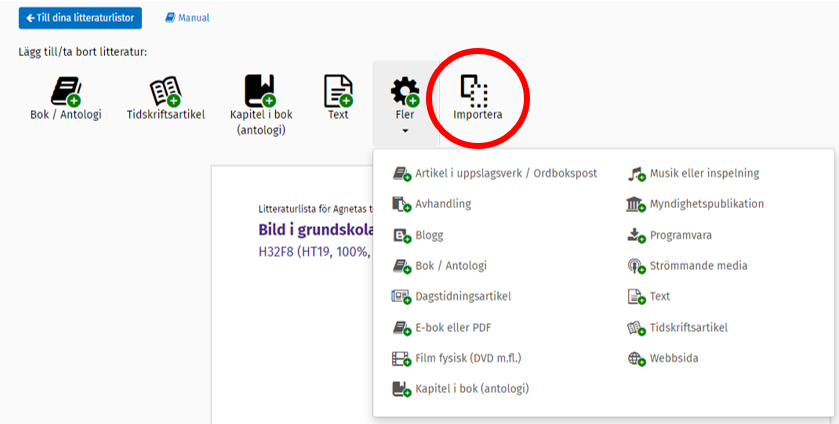
Task: Click the Tidskriftsartikel toolbar icon
Action: coord(166,91)
